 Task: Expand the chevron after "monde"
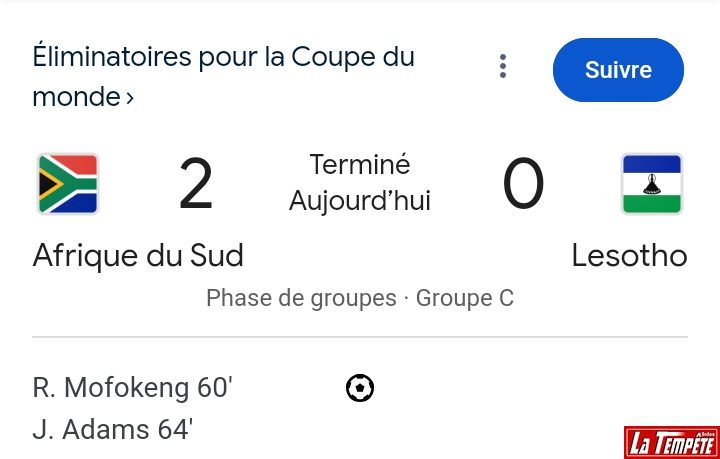click(130, 98)
